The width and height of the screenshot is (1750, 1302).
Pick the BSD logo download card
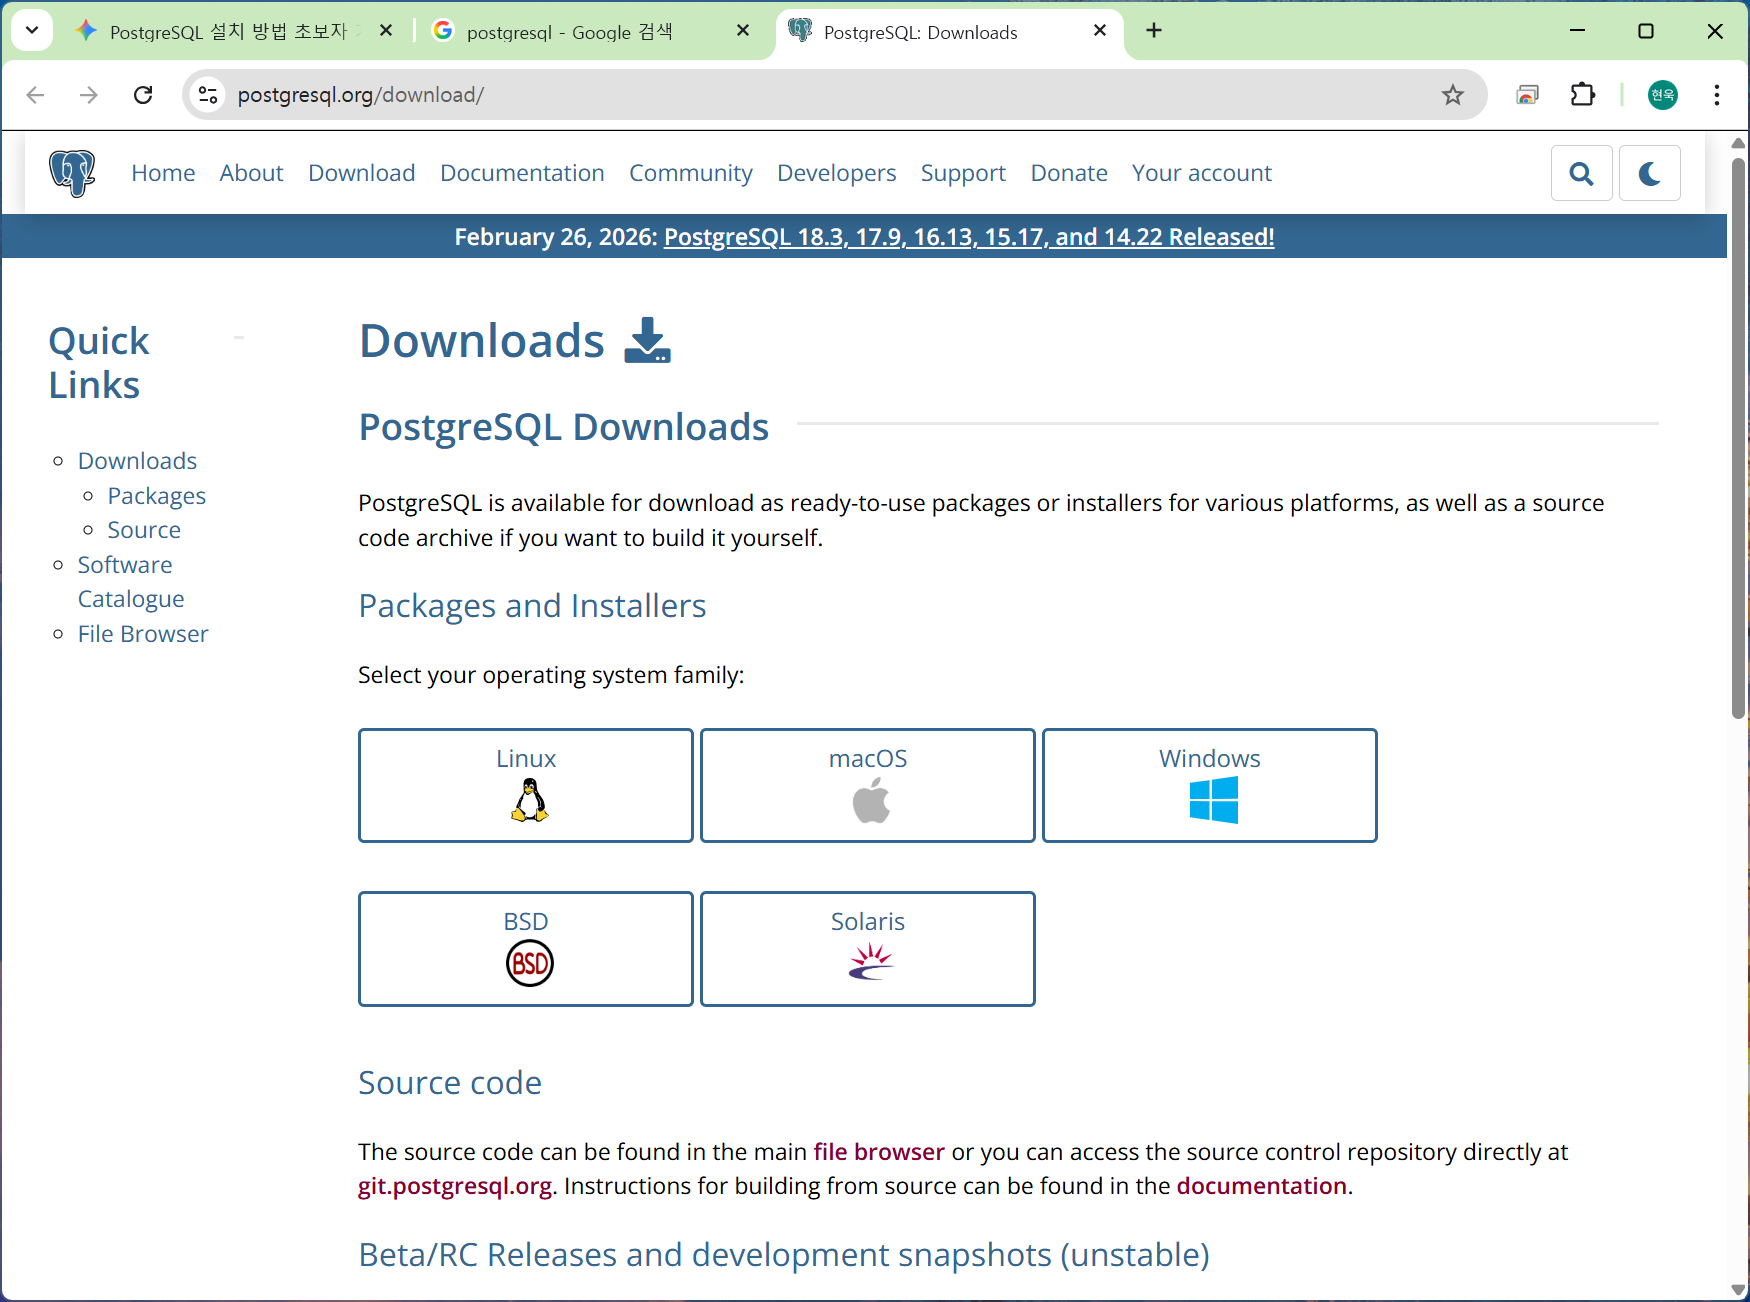[x=526, y=948]
